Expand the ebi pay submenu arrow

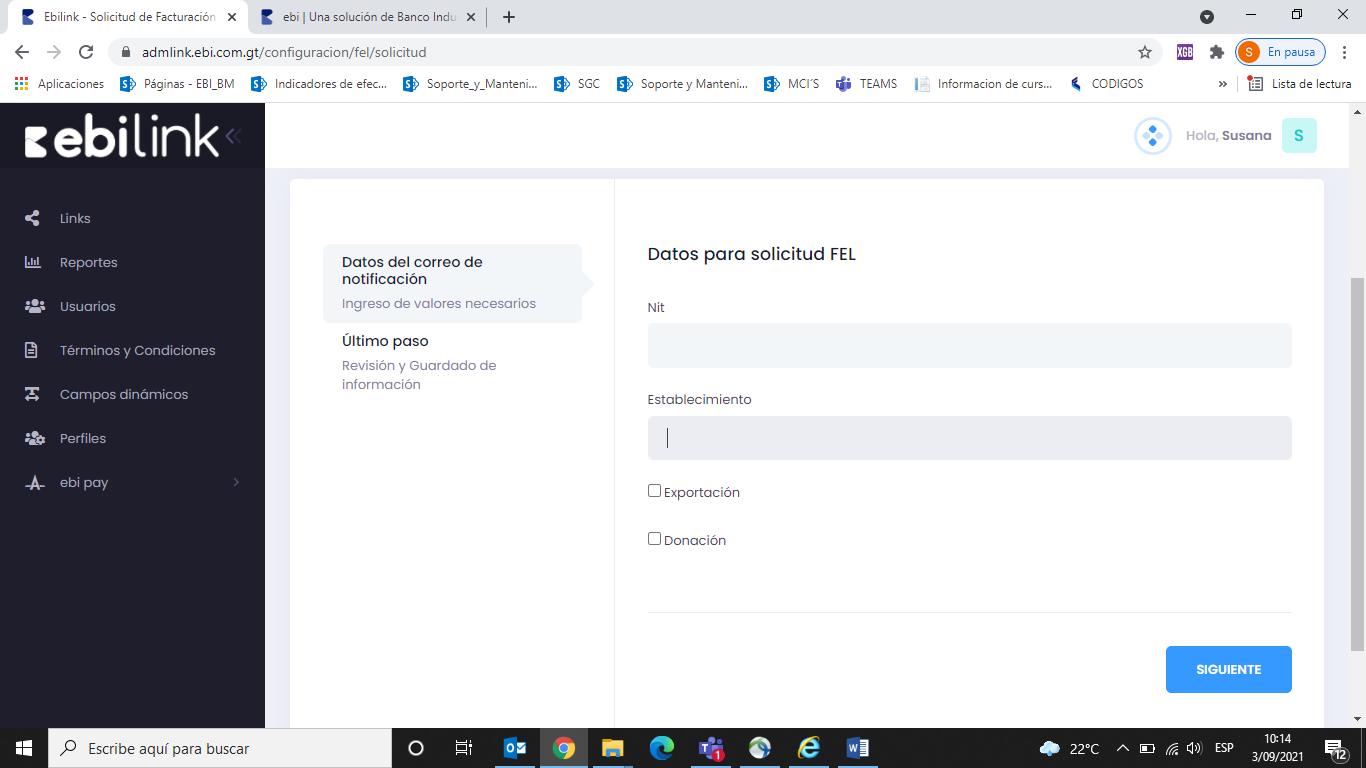pos(236,482)
